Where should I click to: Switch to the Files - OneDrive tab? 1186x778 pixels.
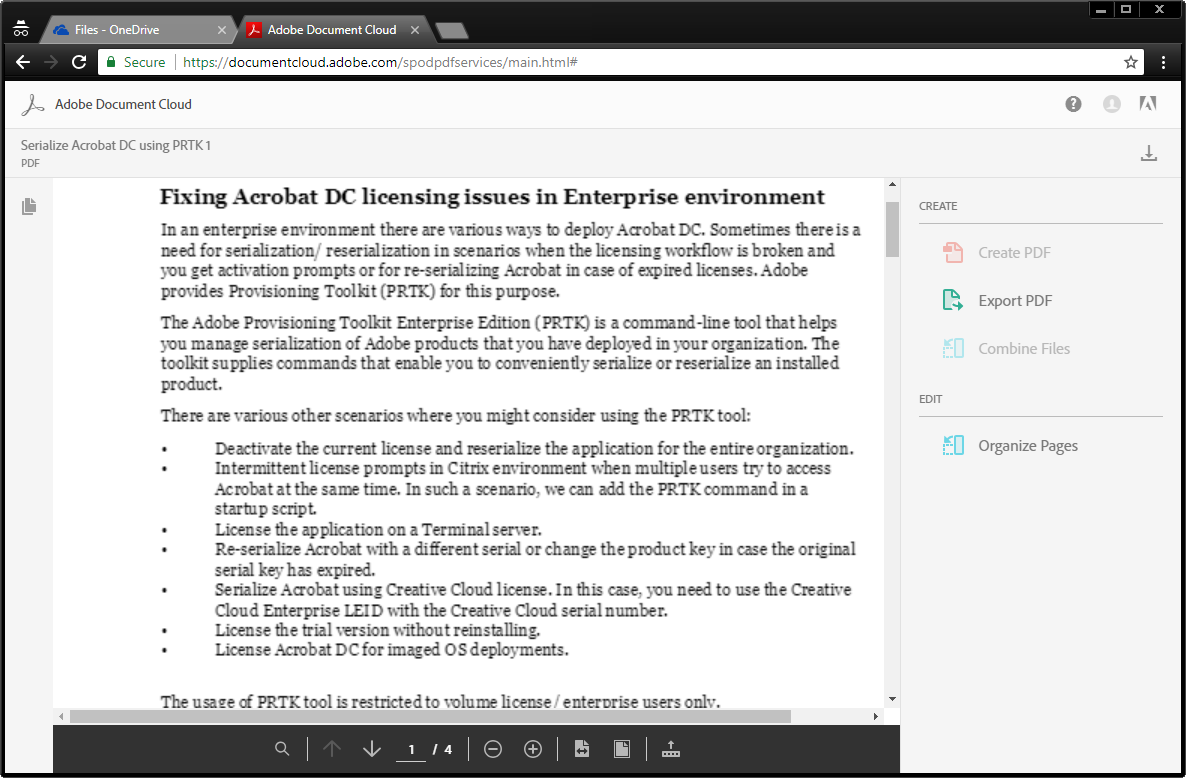(136, 29)
